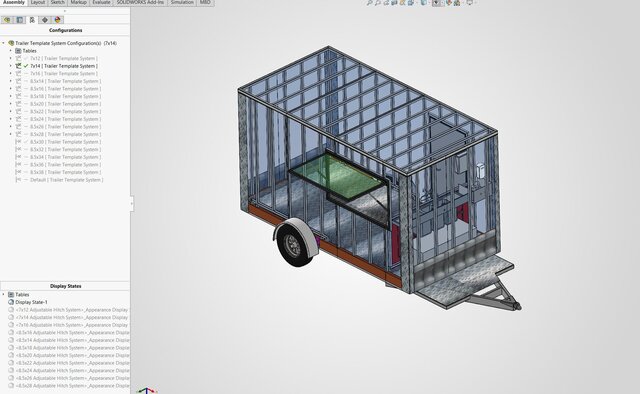
Task: Open the PropertyManager tab icon
Action: (19, 20)
